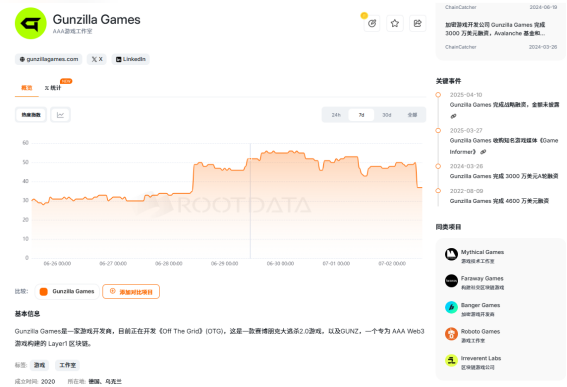This screenshot has height=387, width=567.
Task: Switch to the X statistics tab
Action: pos(53,88)
